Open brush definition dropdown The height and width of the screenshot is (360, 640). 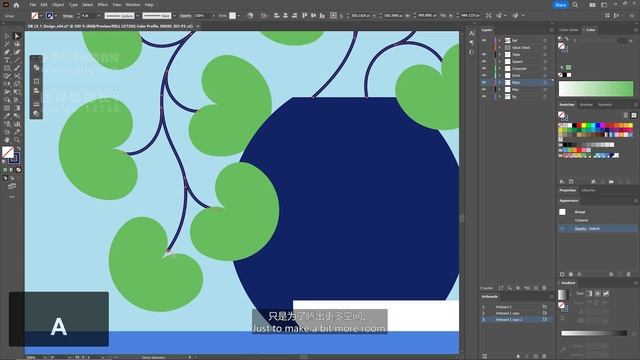tap(174, 16)
